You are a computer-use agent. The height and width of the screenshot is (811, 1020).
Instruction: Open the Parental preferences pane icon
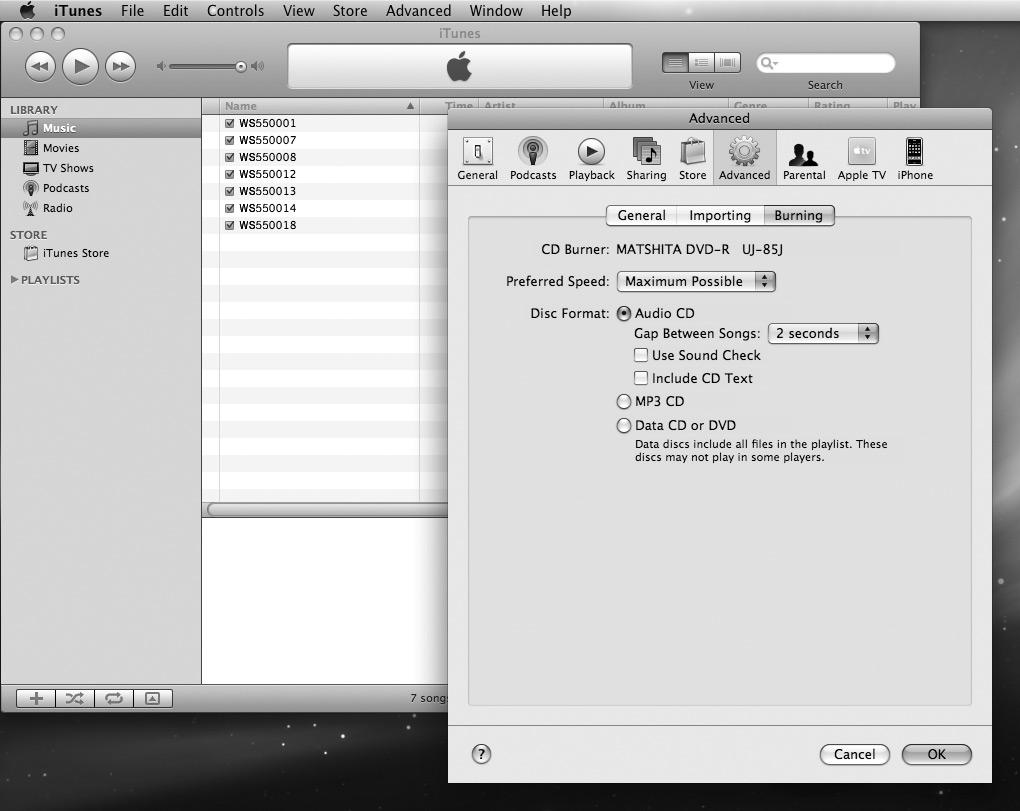(x=804, y=159)
